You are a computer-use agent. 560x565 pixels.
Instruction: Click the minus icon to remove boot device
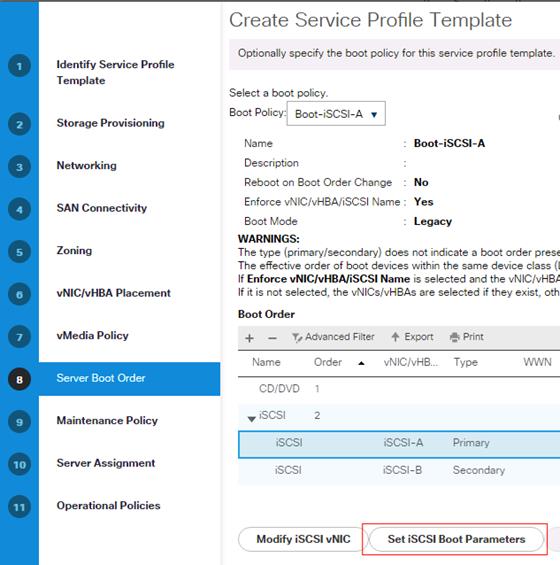(272, 338)
